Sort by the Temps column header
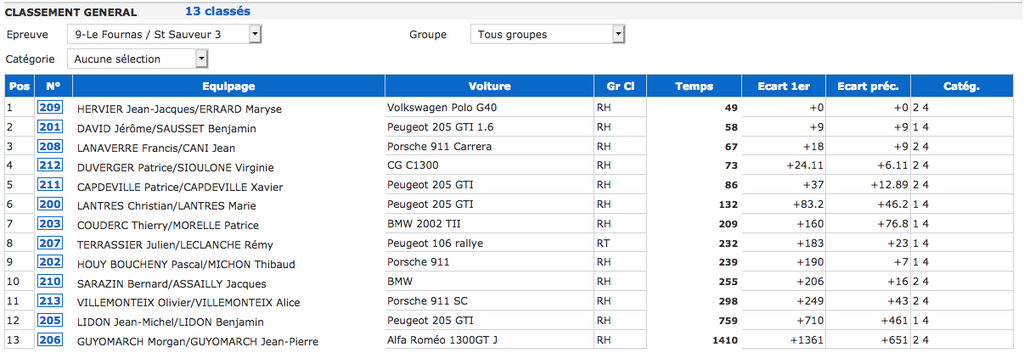Screen dimensions: 1024x364 (694, 86)
